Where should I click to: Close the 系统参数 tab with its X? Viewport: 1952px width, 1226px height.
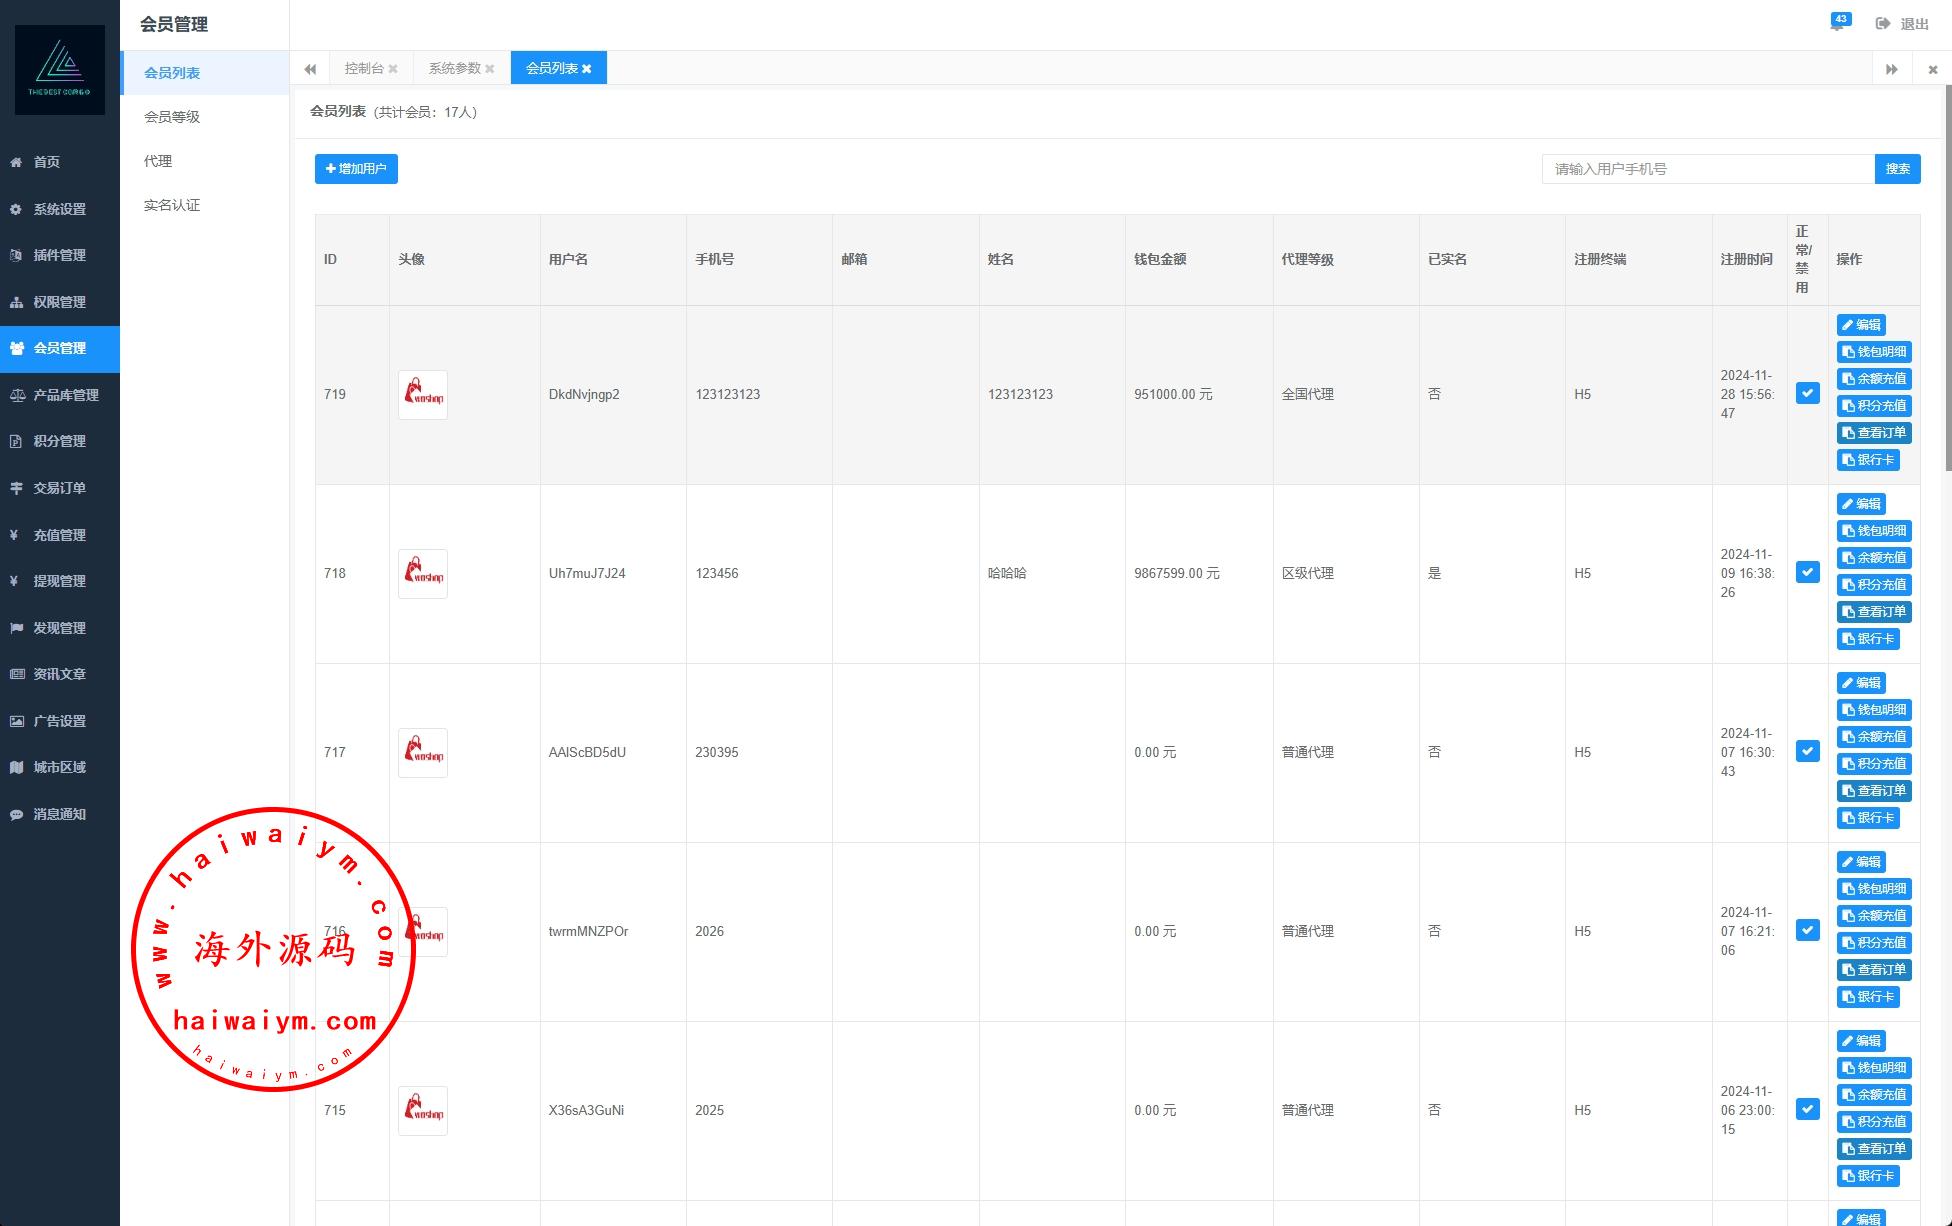(x=490, y=69)
